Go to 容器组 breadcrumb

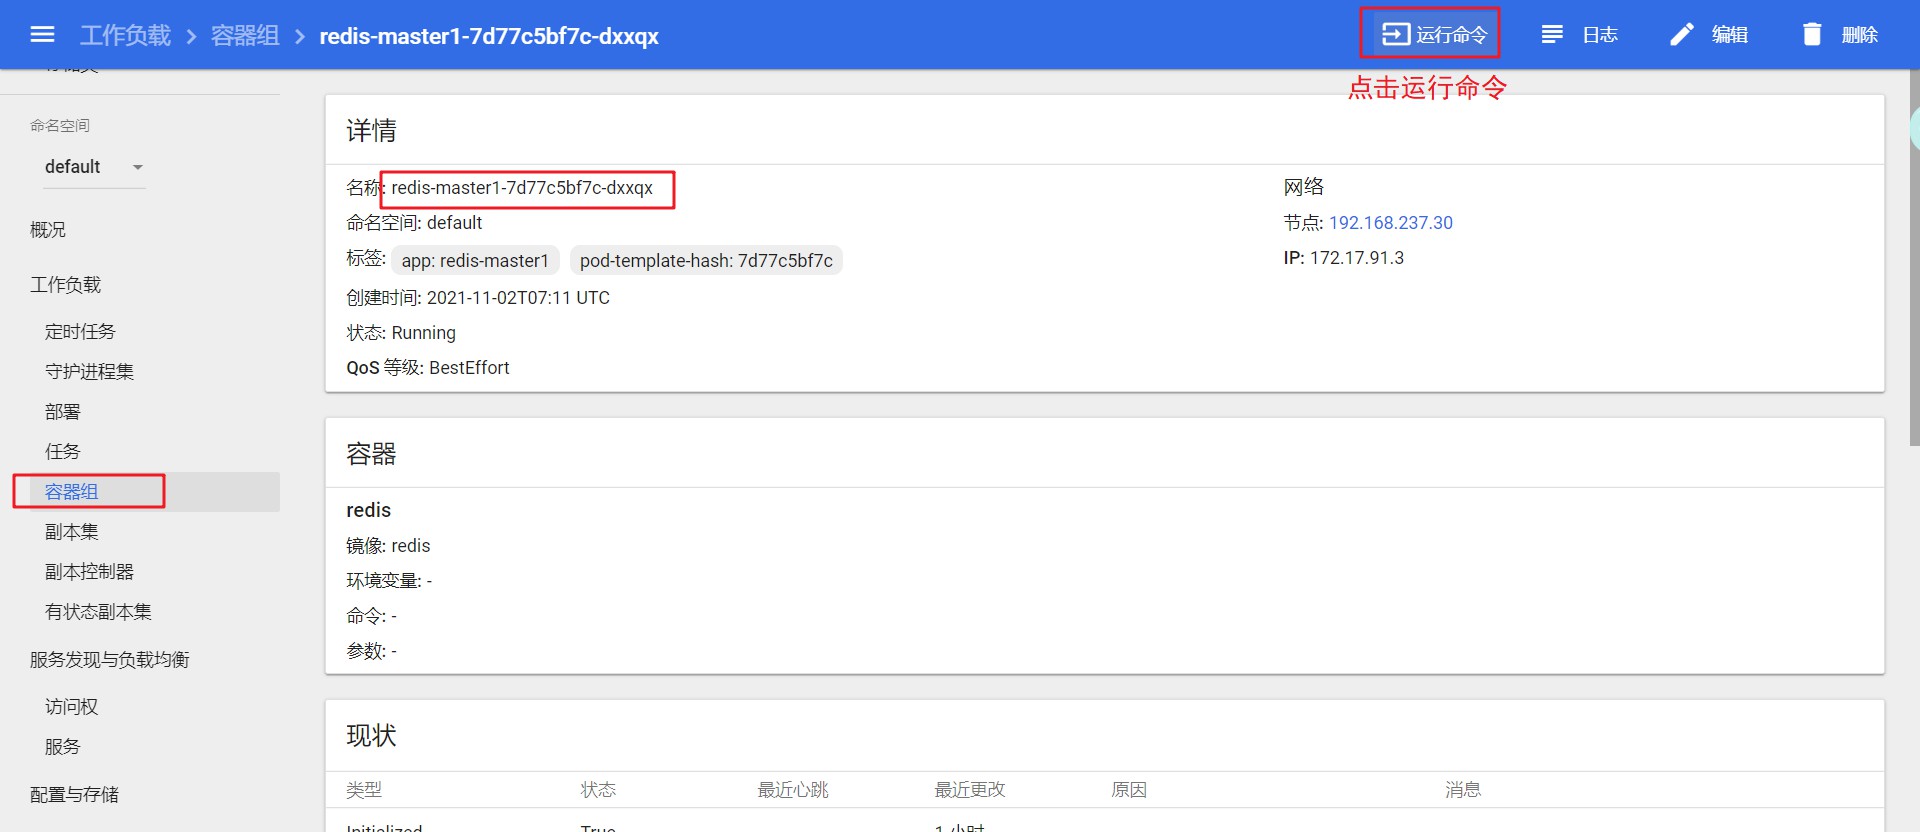tap(245, 36)
